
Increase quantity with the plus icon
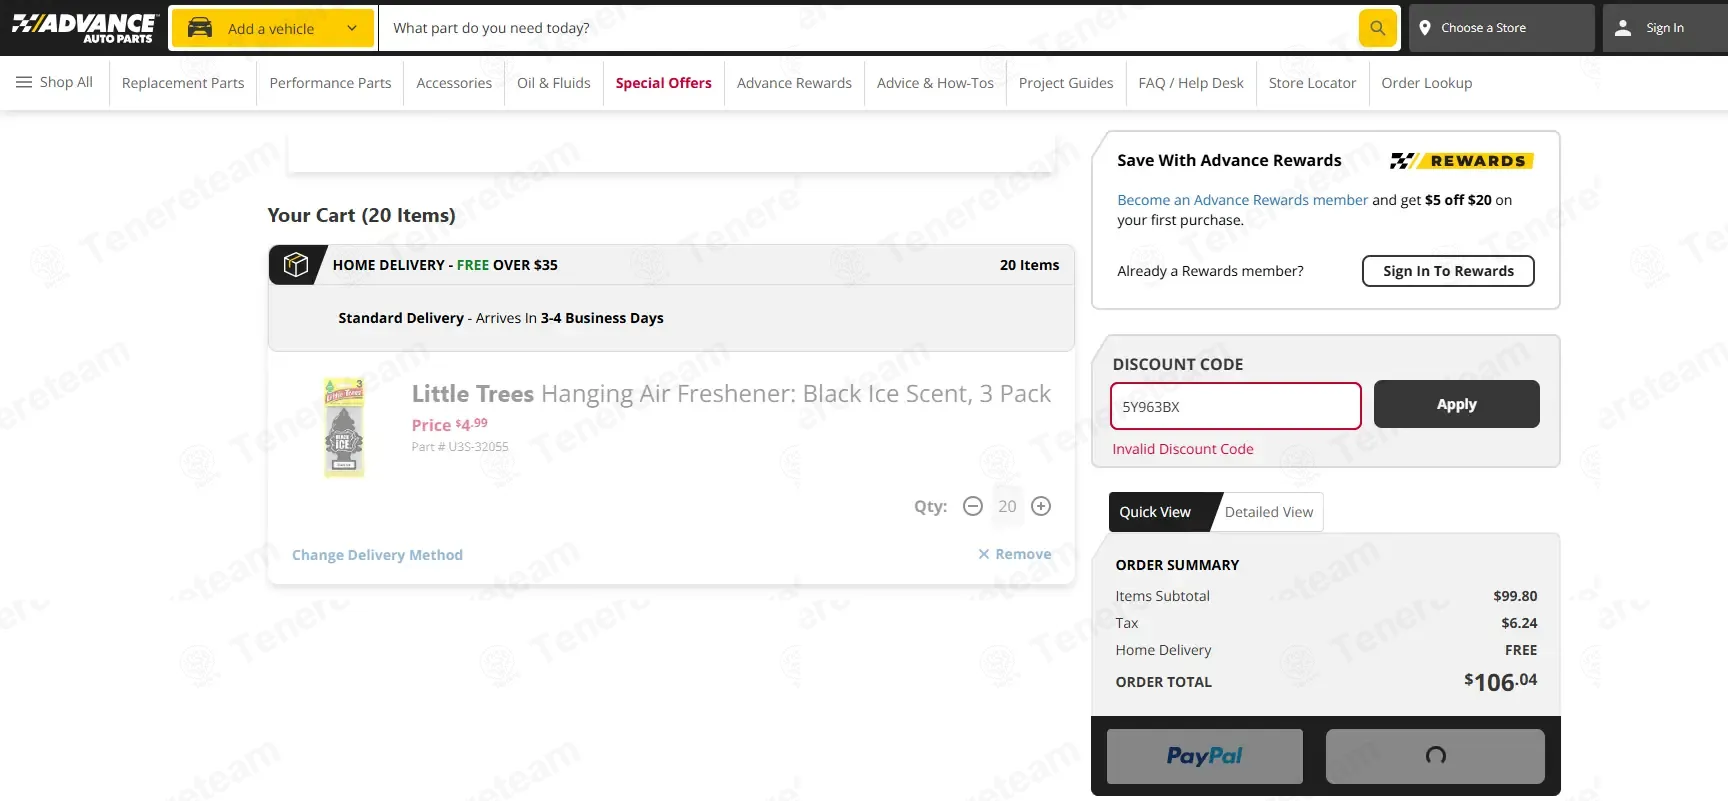[1041, 506]
